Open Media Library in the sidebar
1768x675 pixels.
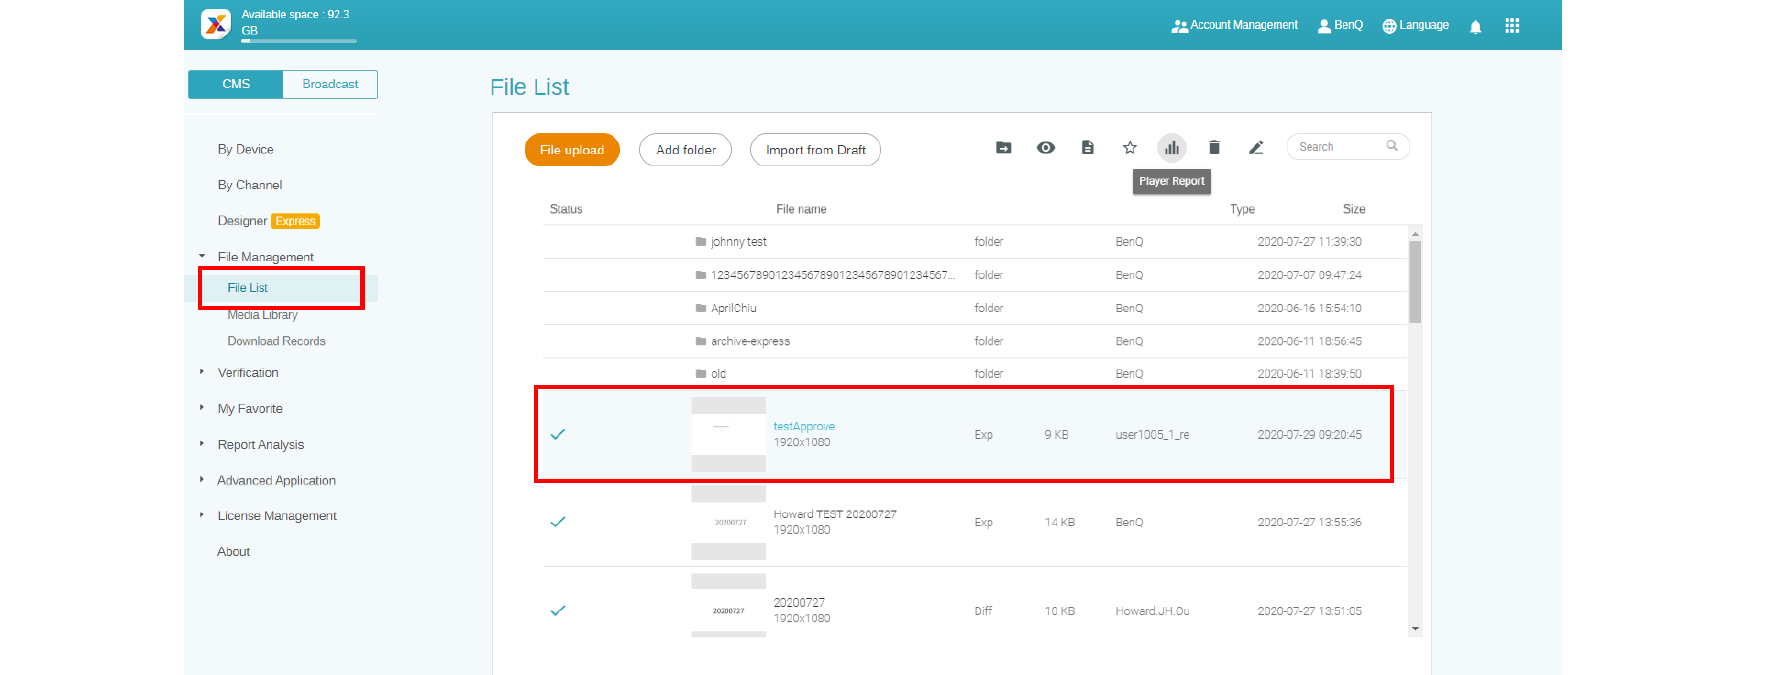262,315
